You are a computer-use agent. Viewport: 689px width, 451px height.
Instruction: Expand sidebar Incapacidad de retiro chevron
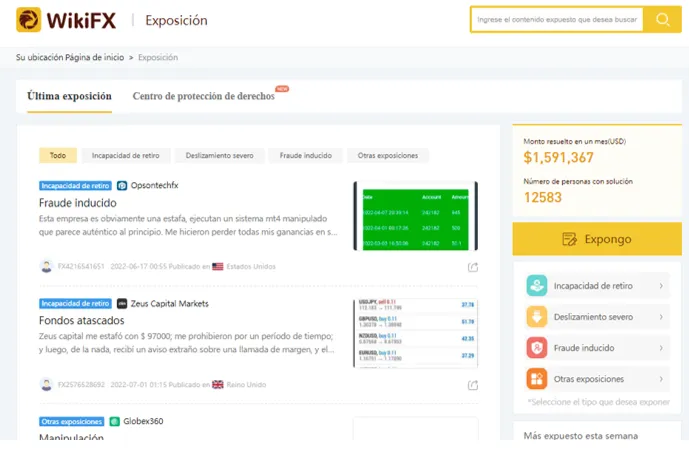point(661,286)
